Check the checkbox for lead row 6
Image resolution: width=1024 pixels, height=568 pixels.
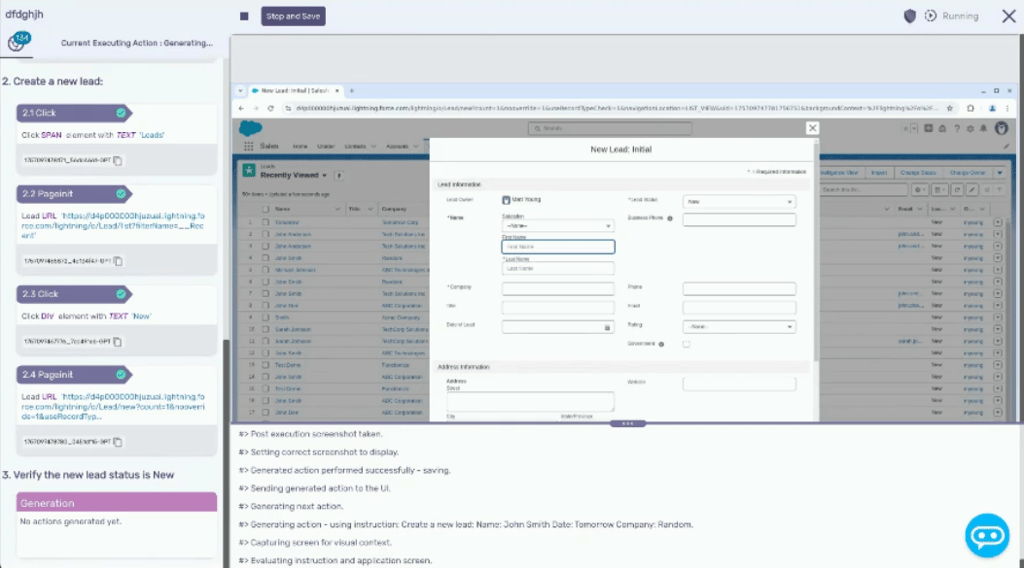click(x=265, y=282)
